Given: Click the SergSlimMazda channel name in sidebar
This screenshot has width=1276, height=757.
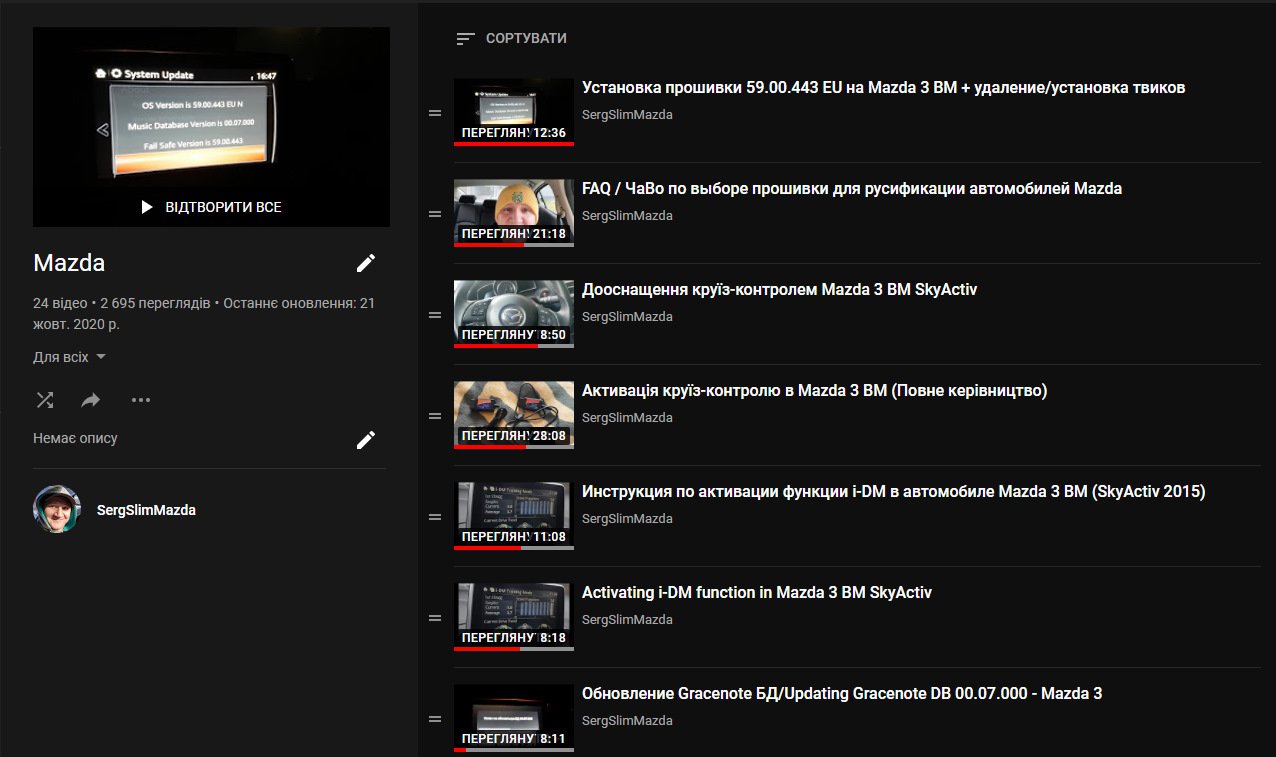Looking at the screenshot, I should click(146, 510).
